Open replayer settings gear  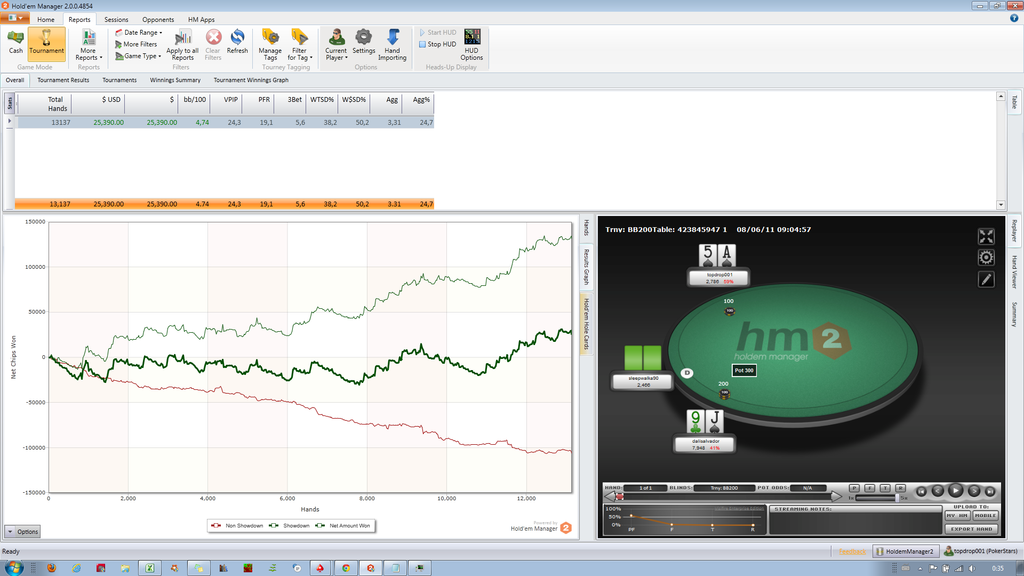pos(986,258)
